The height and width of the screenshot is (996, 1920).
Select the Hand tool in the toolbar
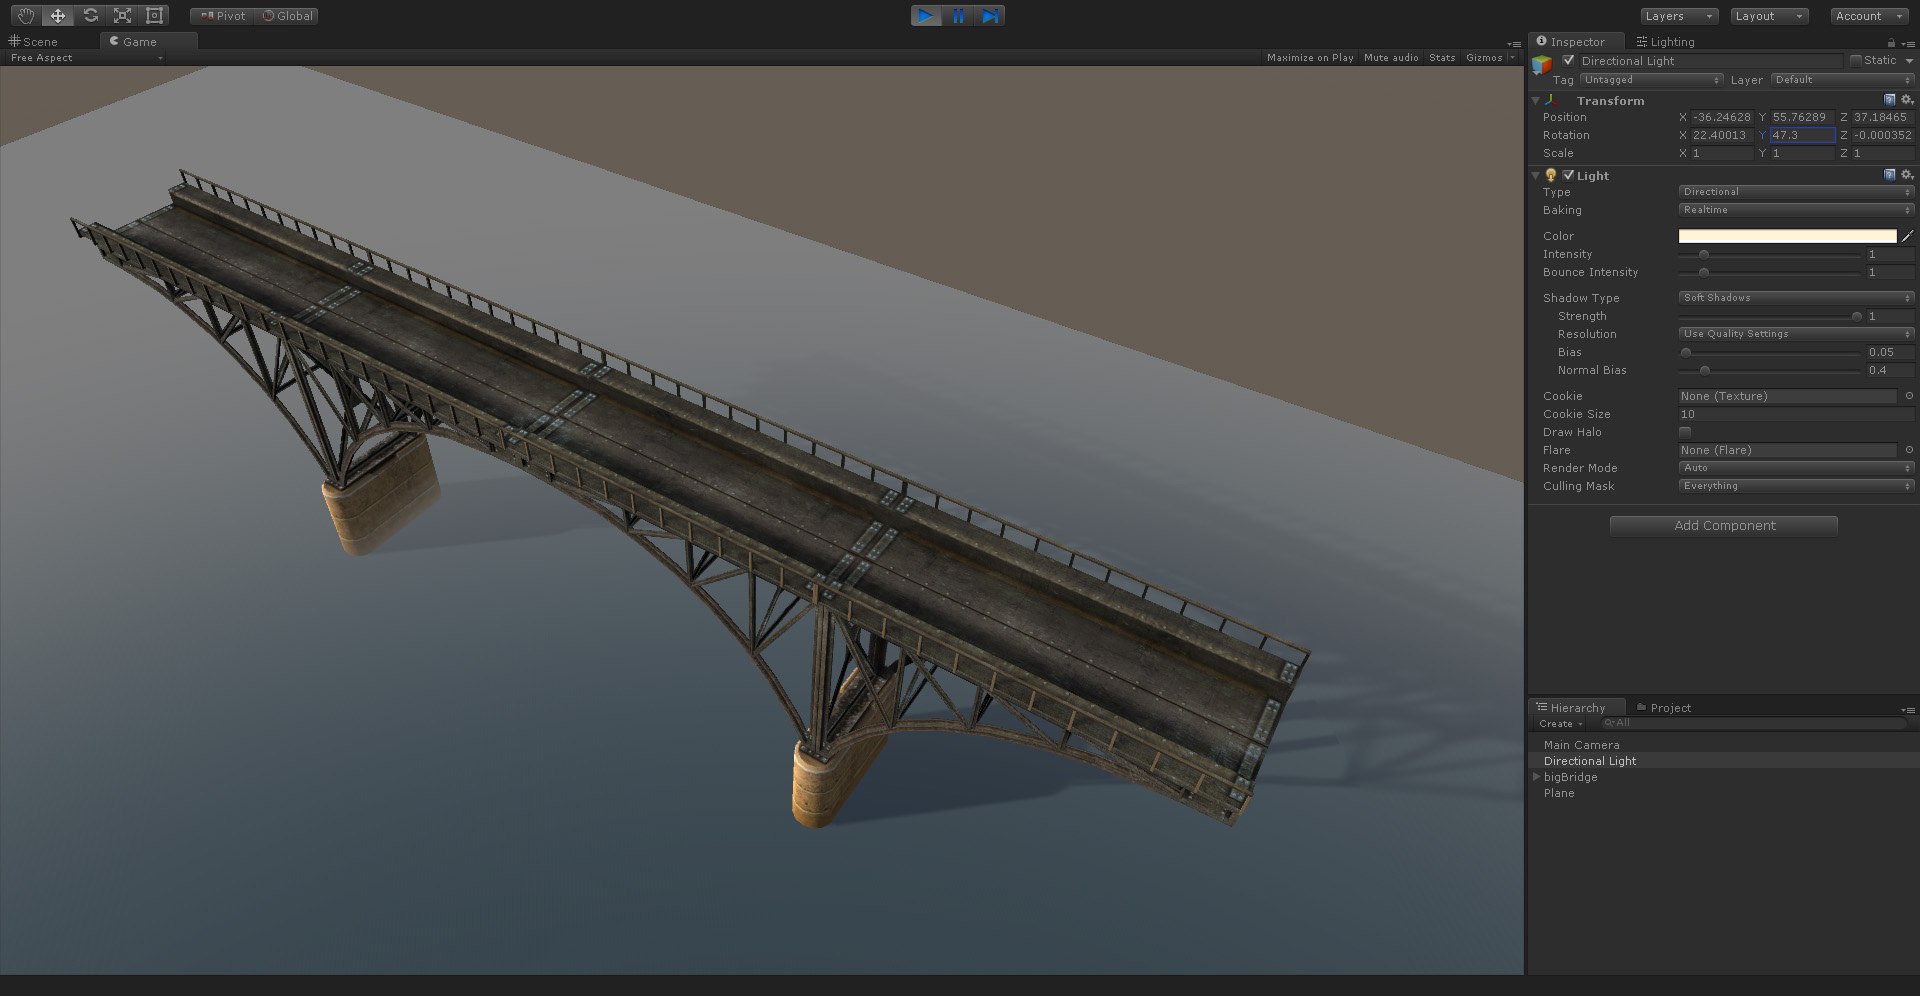click(26, 16)
